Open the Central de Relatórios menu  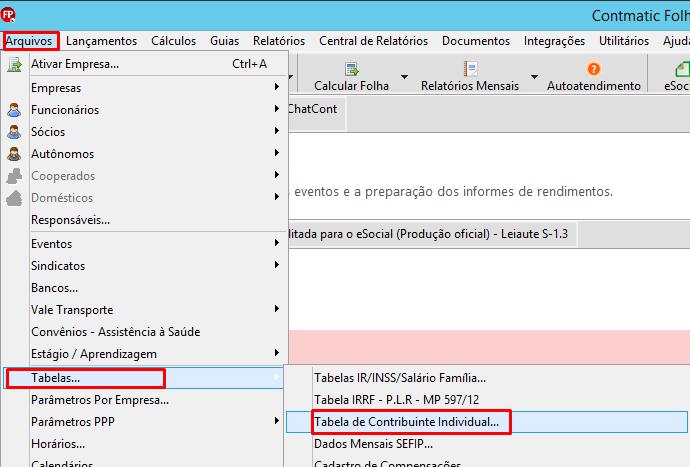[373, 41]
